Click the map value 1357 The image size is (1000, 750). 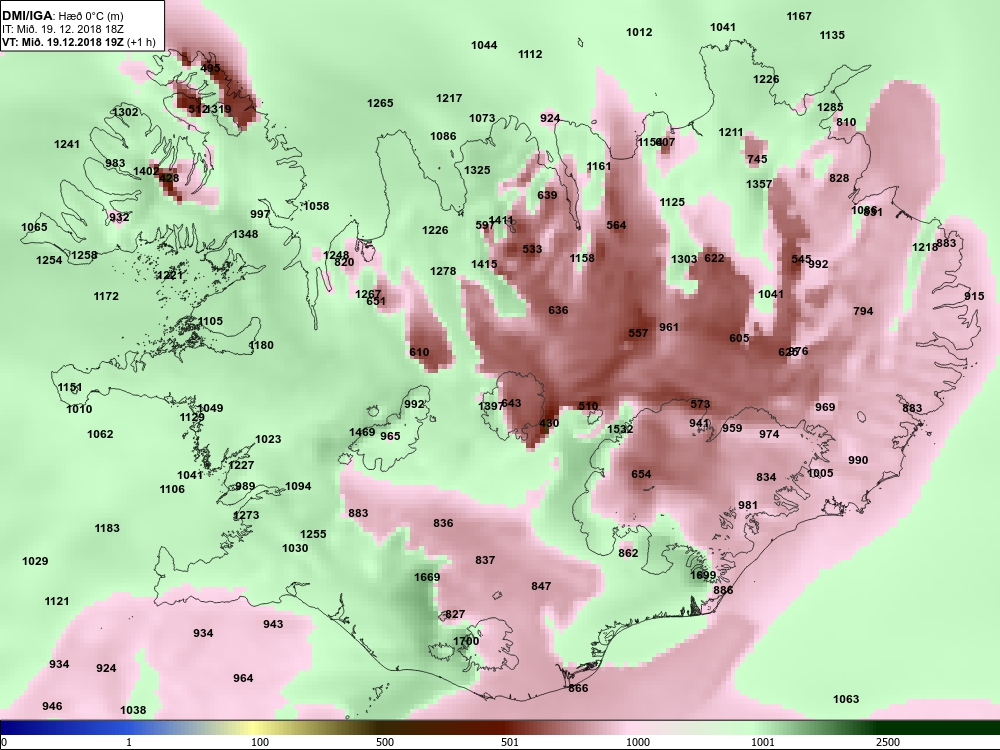coord(759,184)
